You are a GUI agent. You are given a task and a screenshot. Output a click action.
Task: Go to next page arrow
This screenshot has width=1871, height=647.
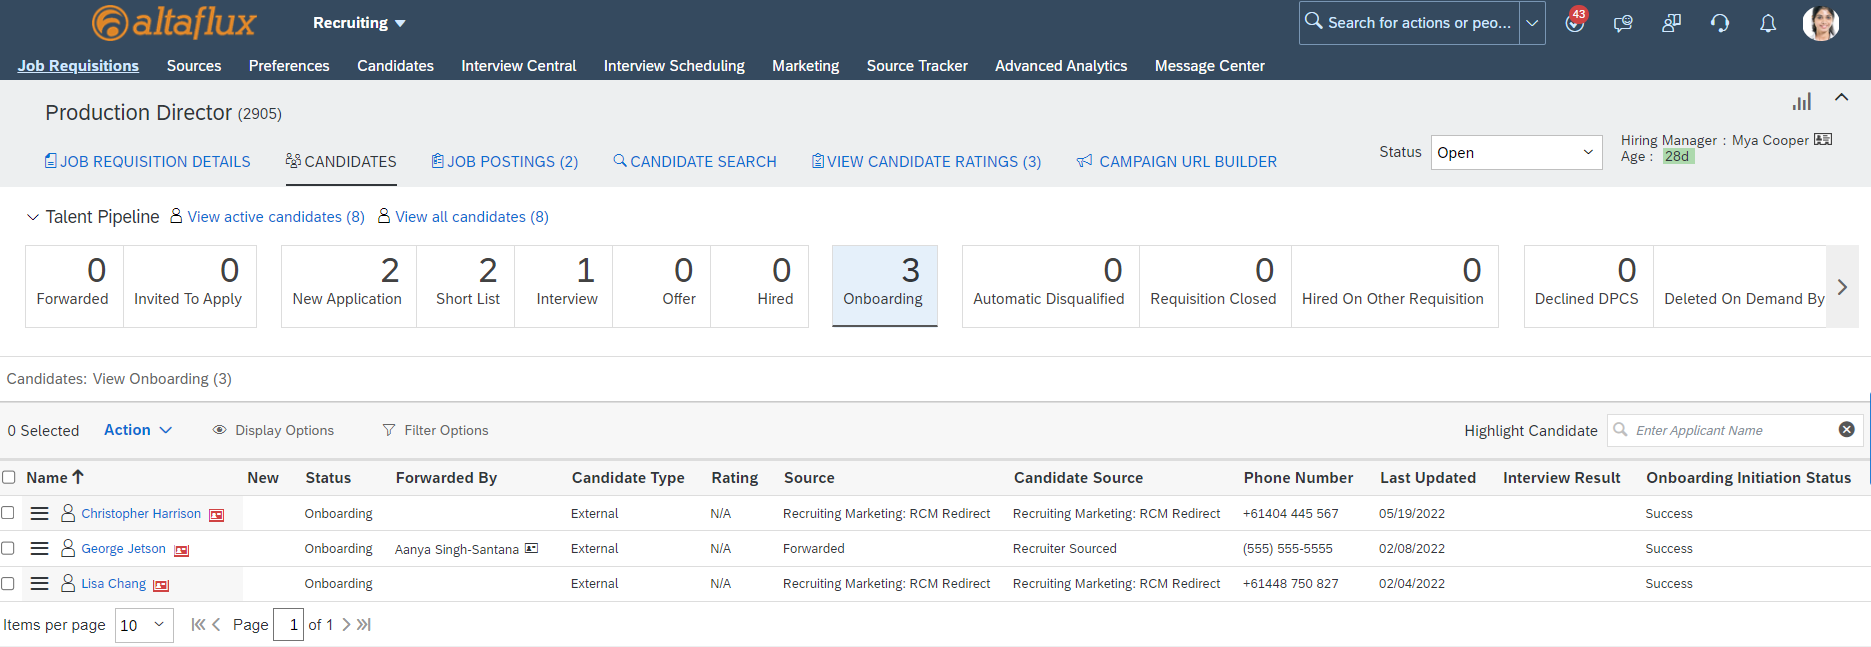click(x=346, y=624)
